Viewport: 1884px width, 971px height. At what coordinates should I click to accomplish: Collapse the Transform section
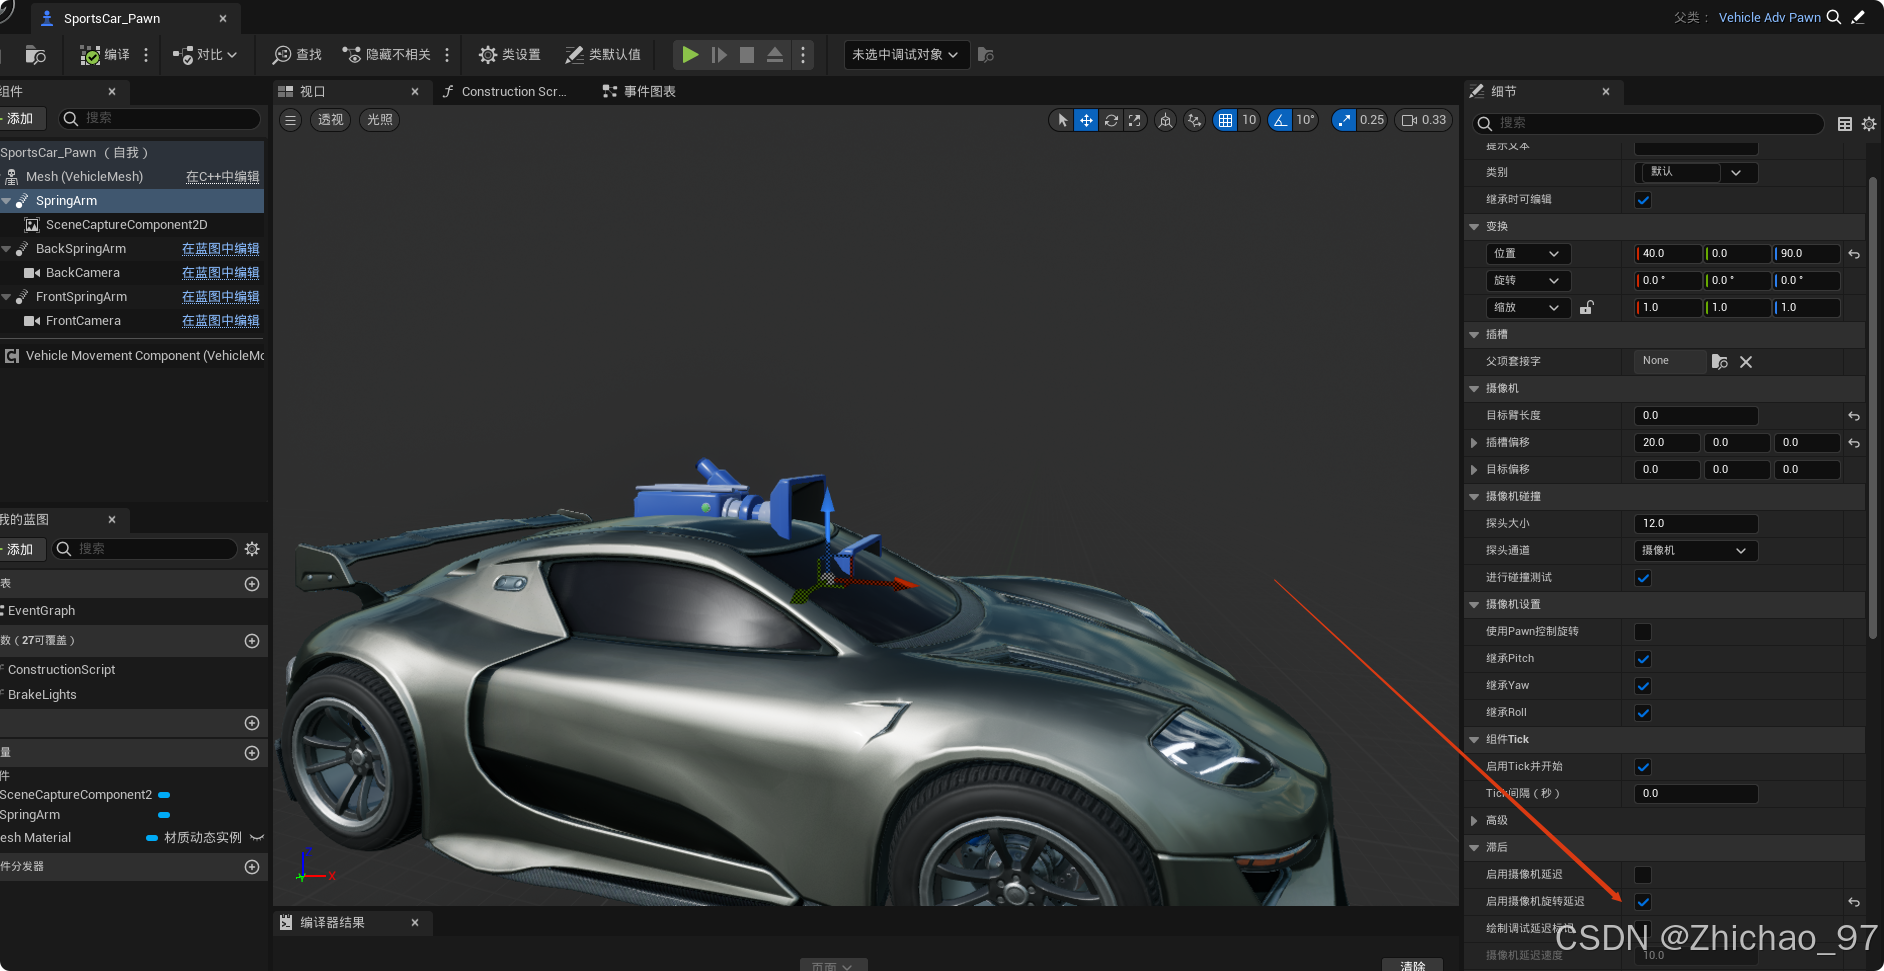(x=1474, y=227)
